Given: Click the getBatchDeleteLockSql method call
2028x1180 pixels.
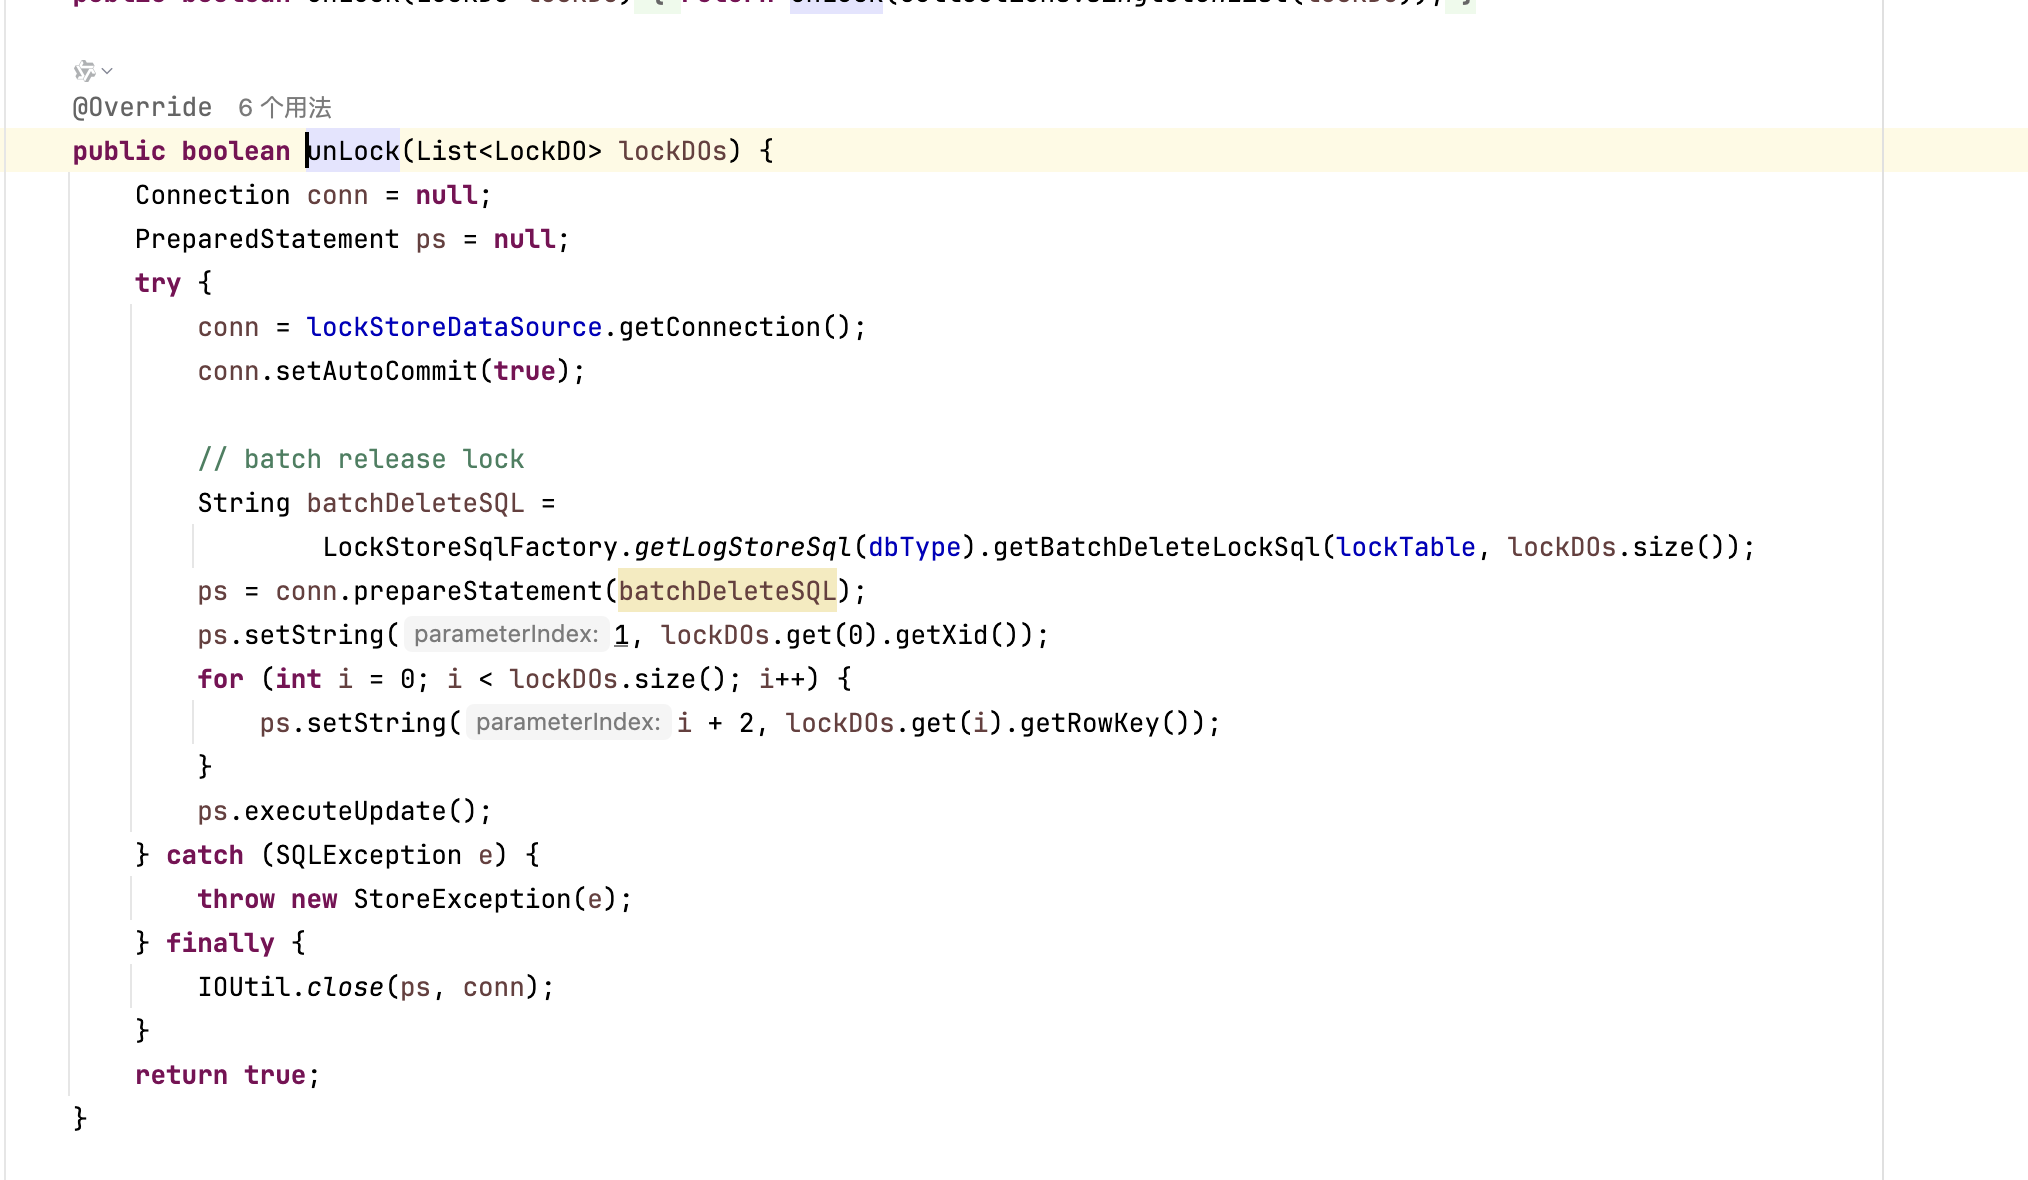Looking at the screenshot, I should (x=1156, y=547).
